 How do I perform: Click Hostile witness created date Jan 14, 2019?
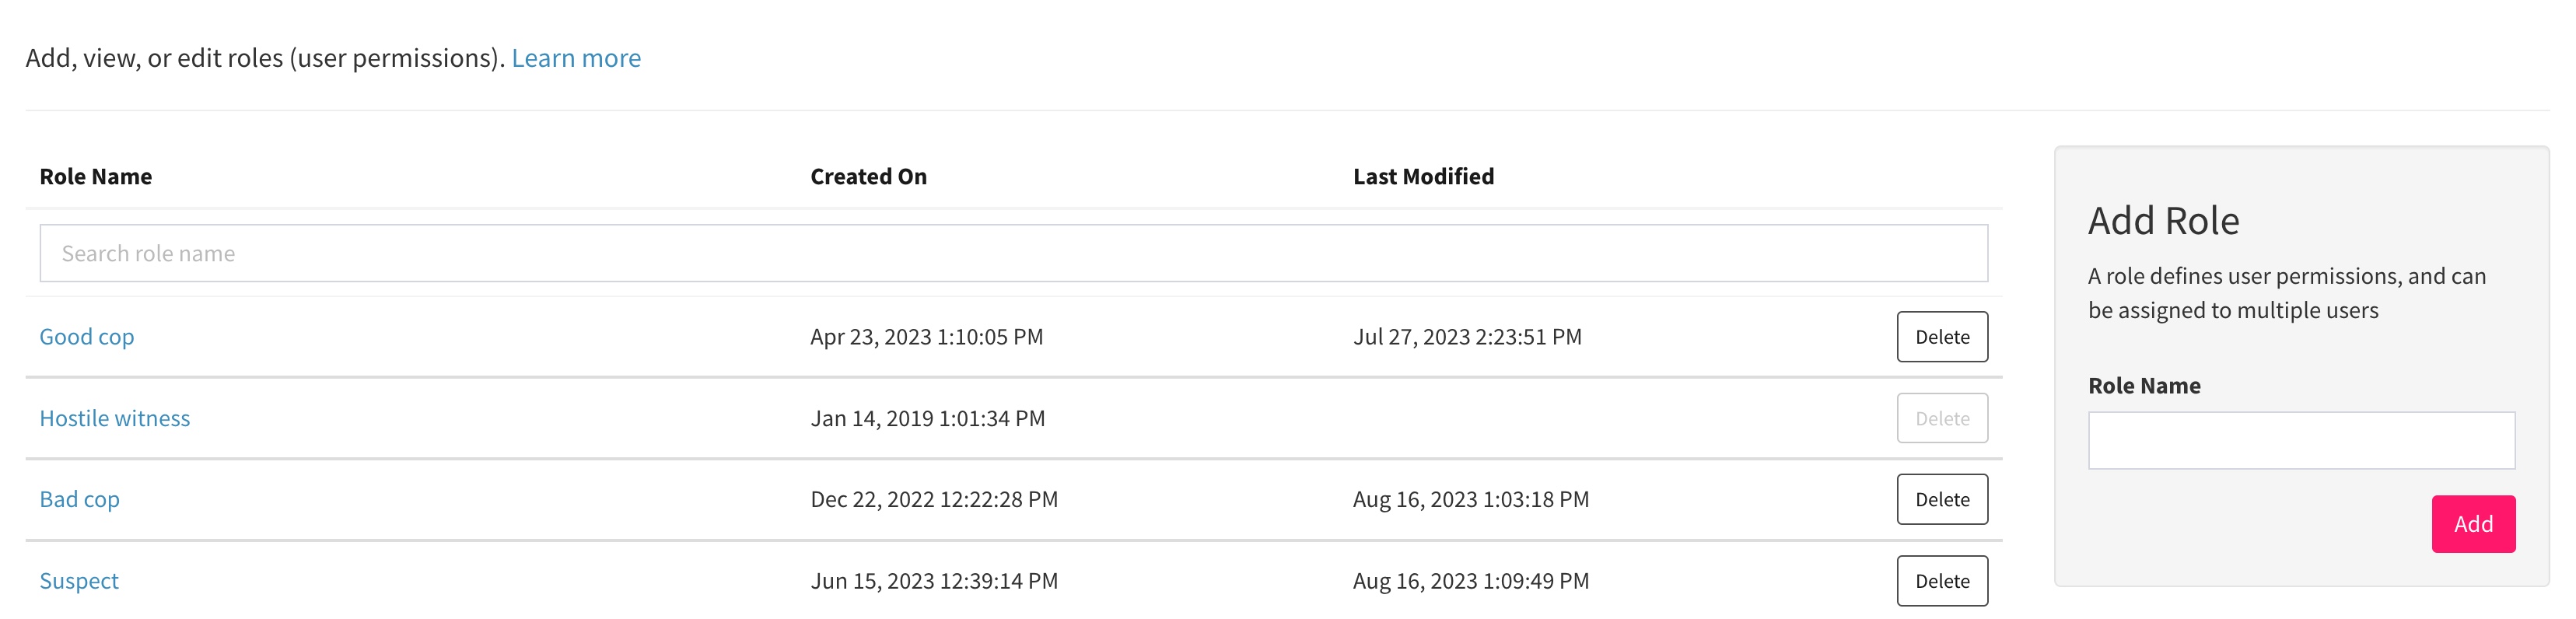point(927,418)
